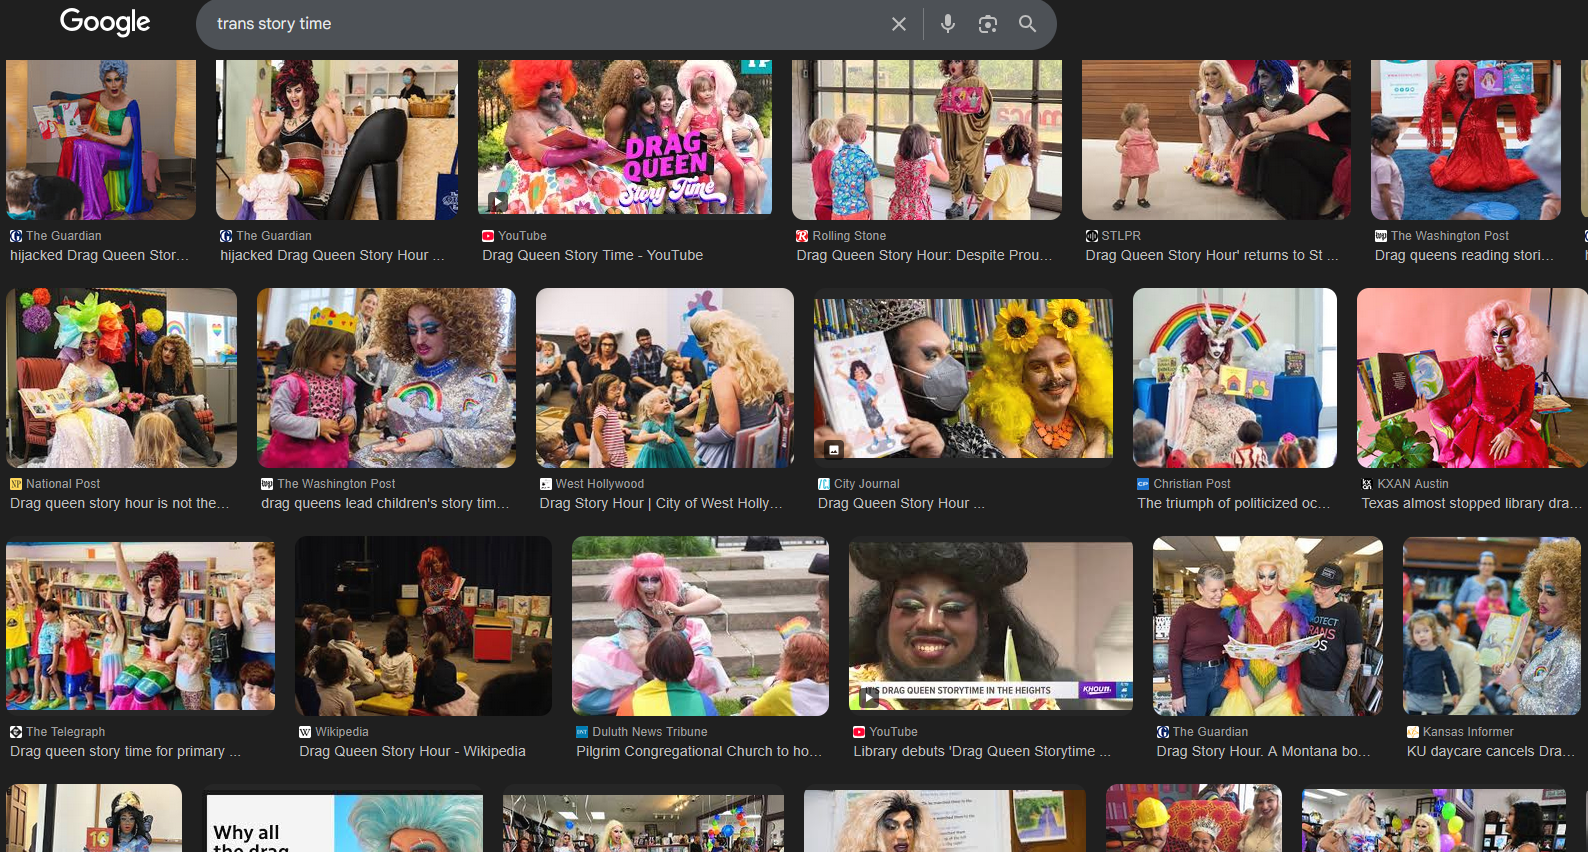This screenshot has height=852, width=1588.
Task: Click the 'Duluth News Tribune' source name
Action: tap(650, 732)
